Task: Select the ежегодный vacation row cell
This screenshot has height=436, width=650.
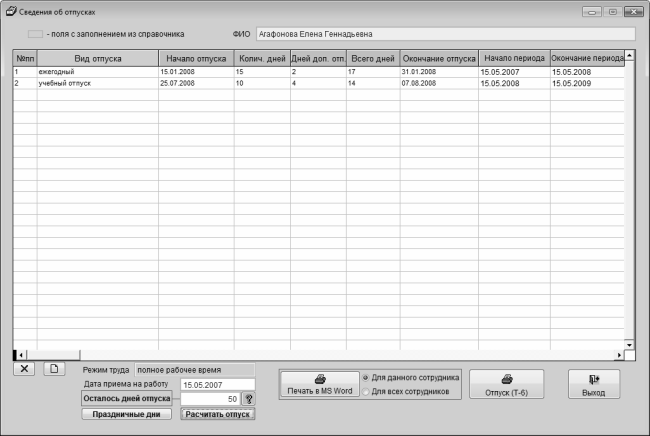Action: point(97,72)
